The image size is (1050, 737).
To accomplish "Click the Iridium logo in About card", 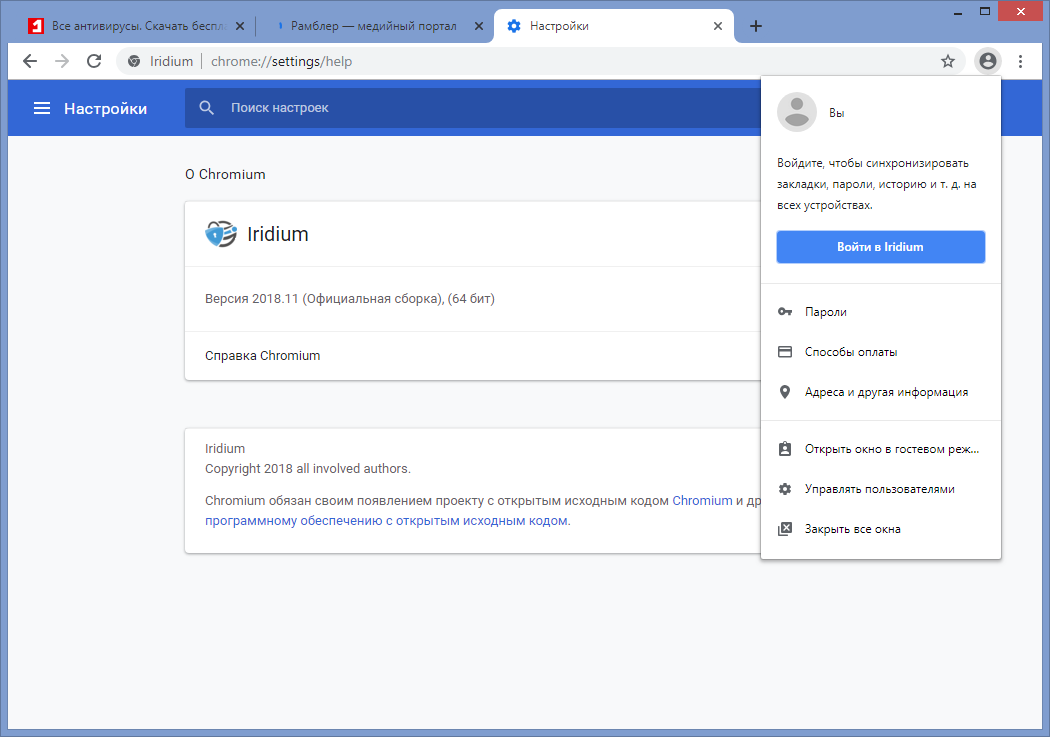I will pyautogui.click(x=221, y=234).
